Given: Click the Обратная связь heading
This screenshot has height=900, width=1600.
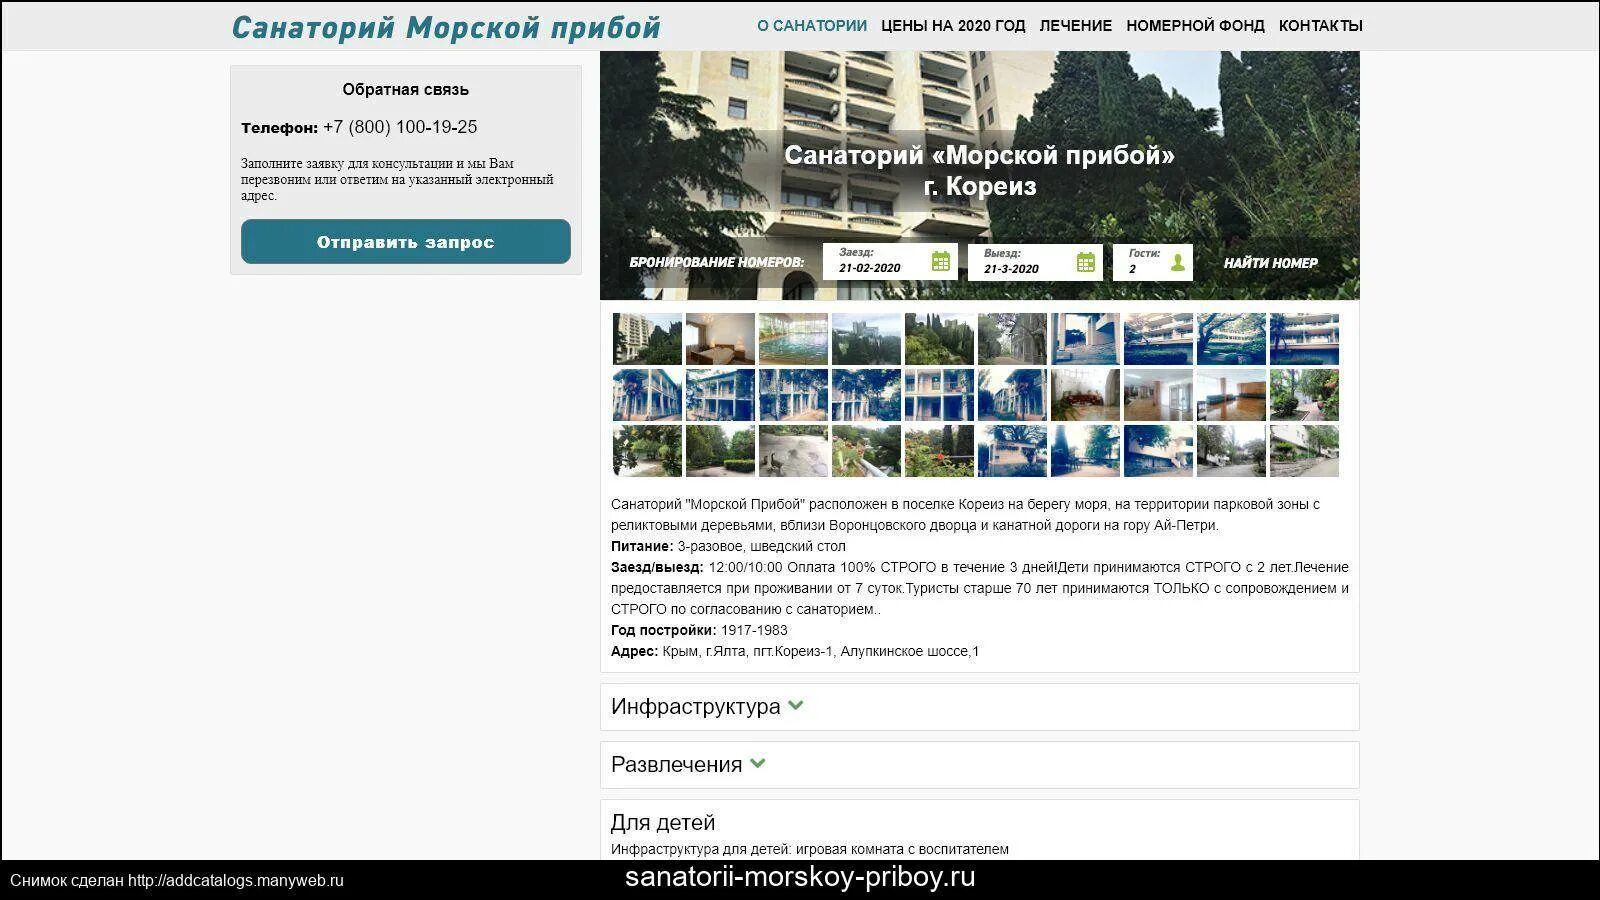Looking at the screenshot, I should tap(406, 89).
